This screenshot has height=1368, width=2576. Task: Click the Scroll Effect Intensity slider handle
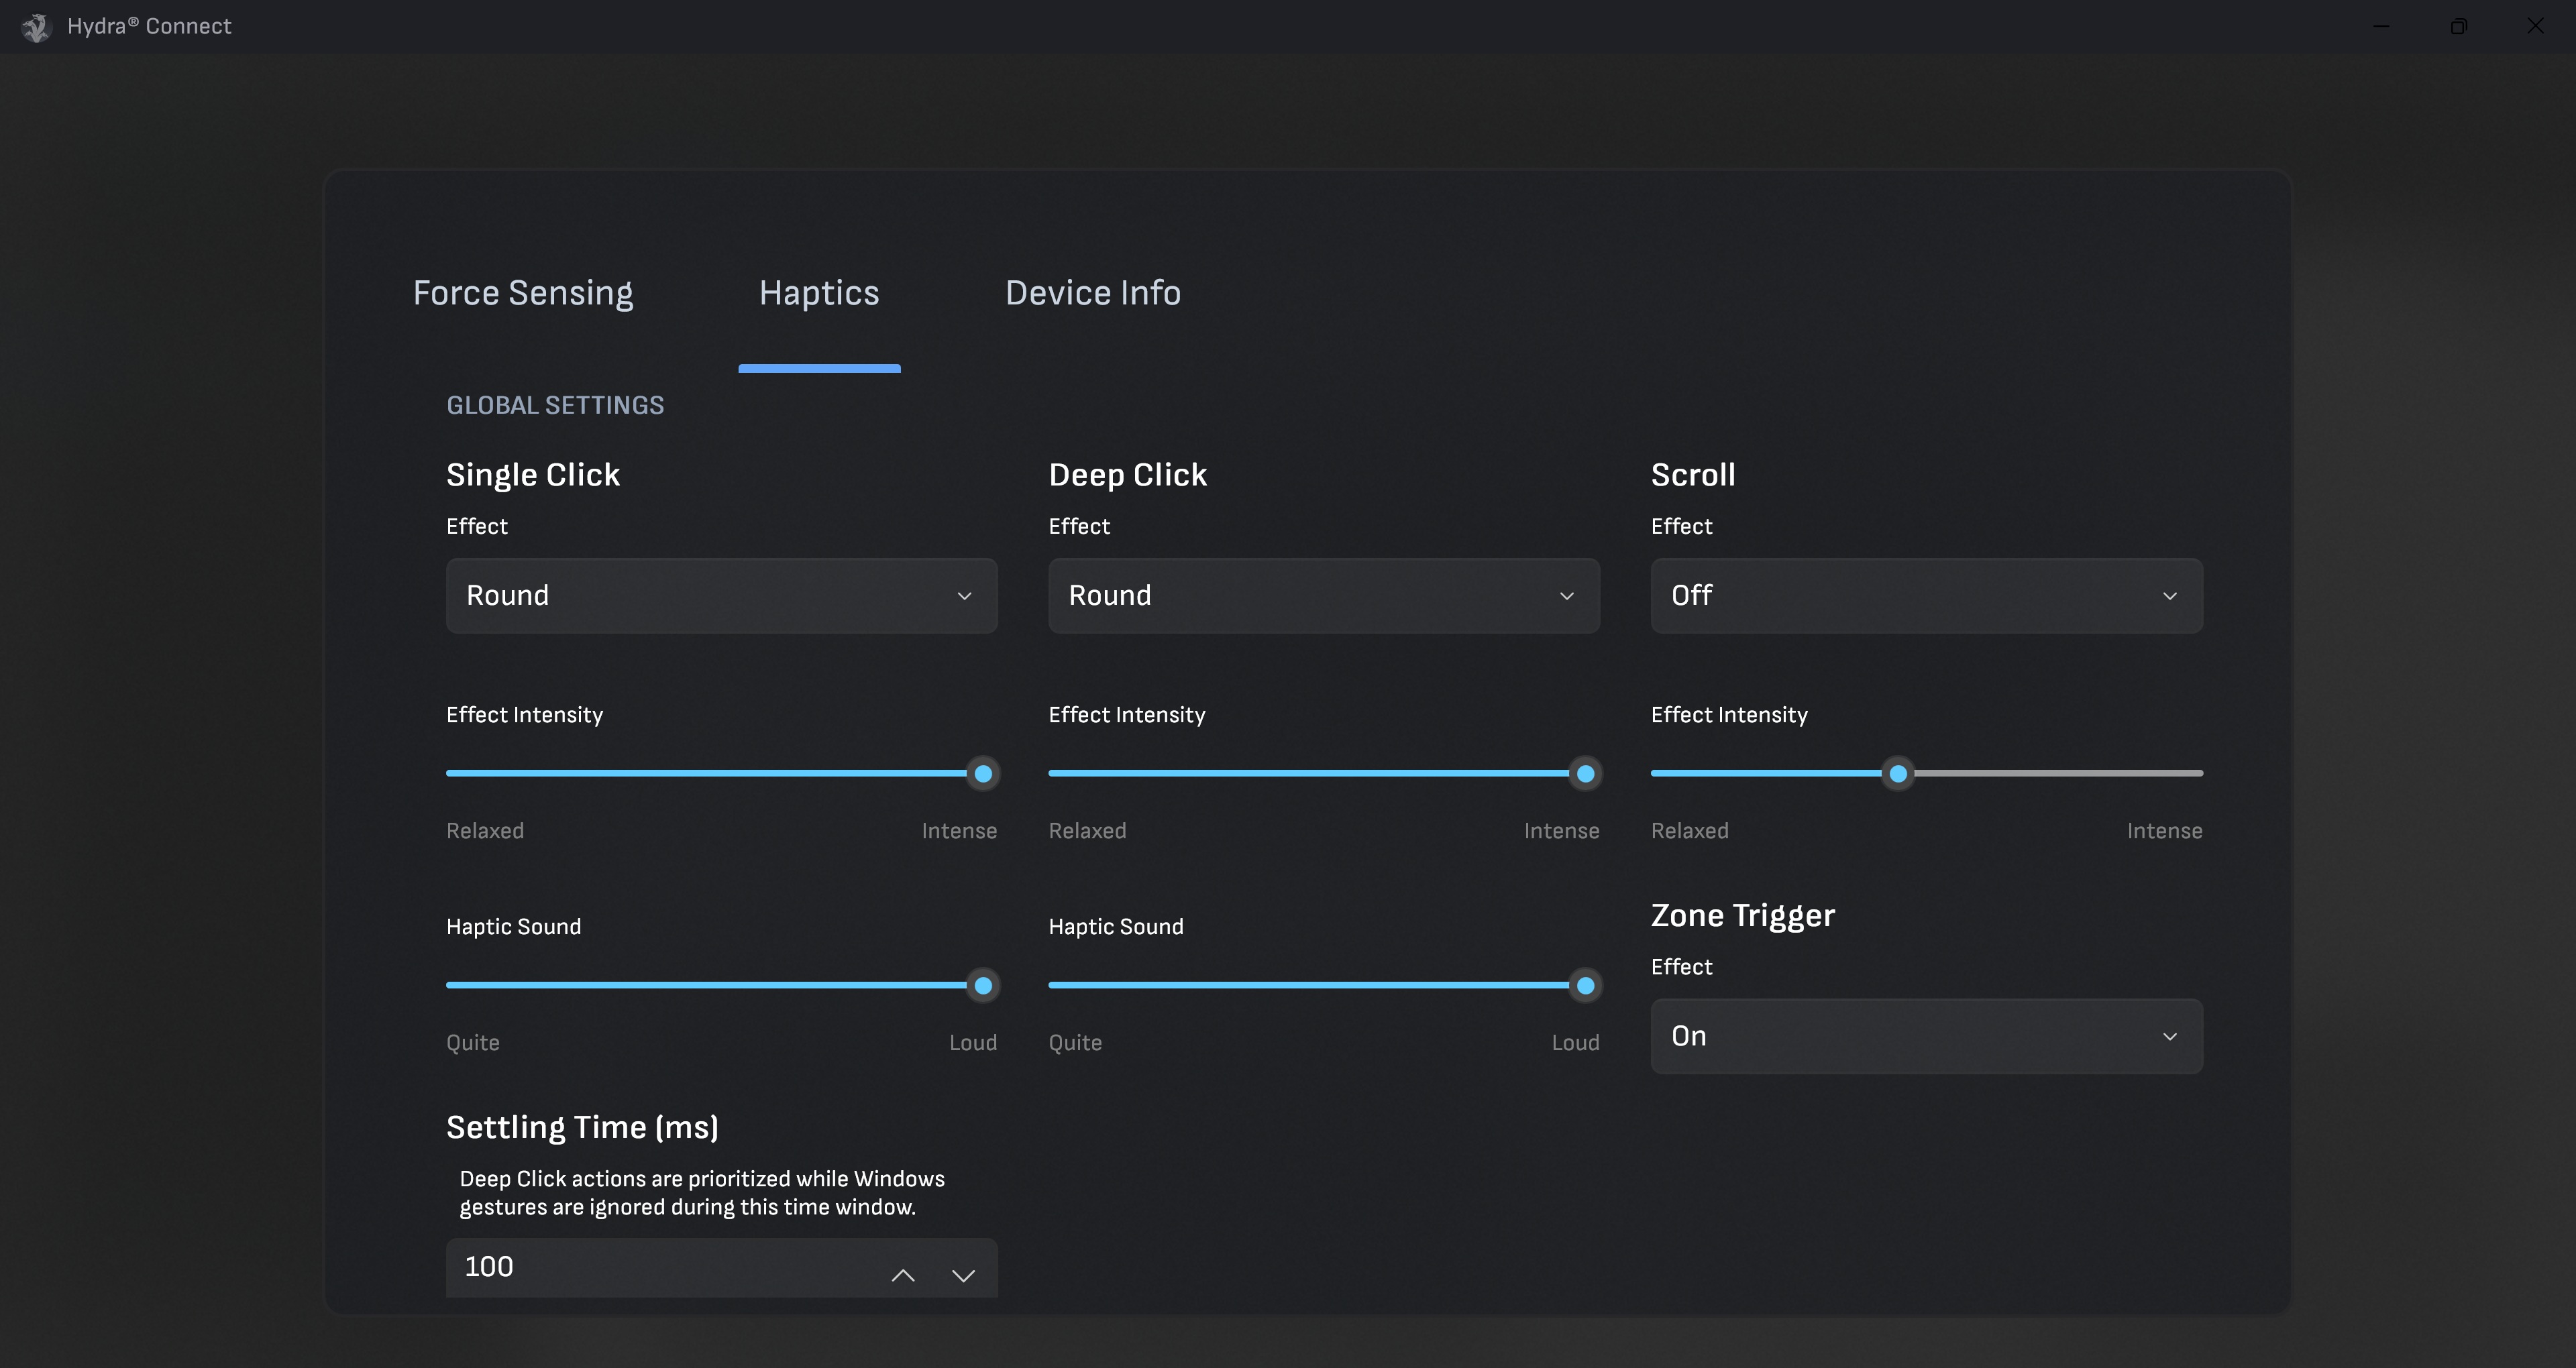1897,773
